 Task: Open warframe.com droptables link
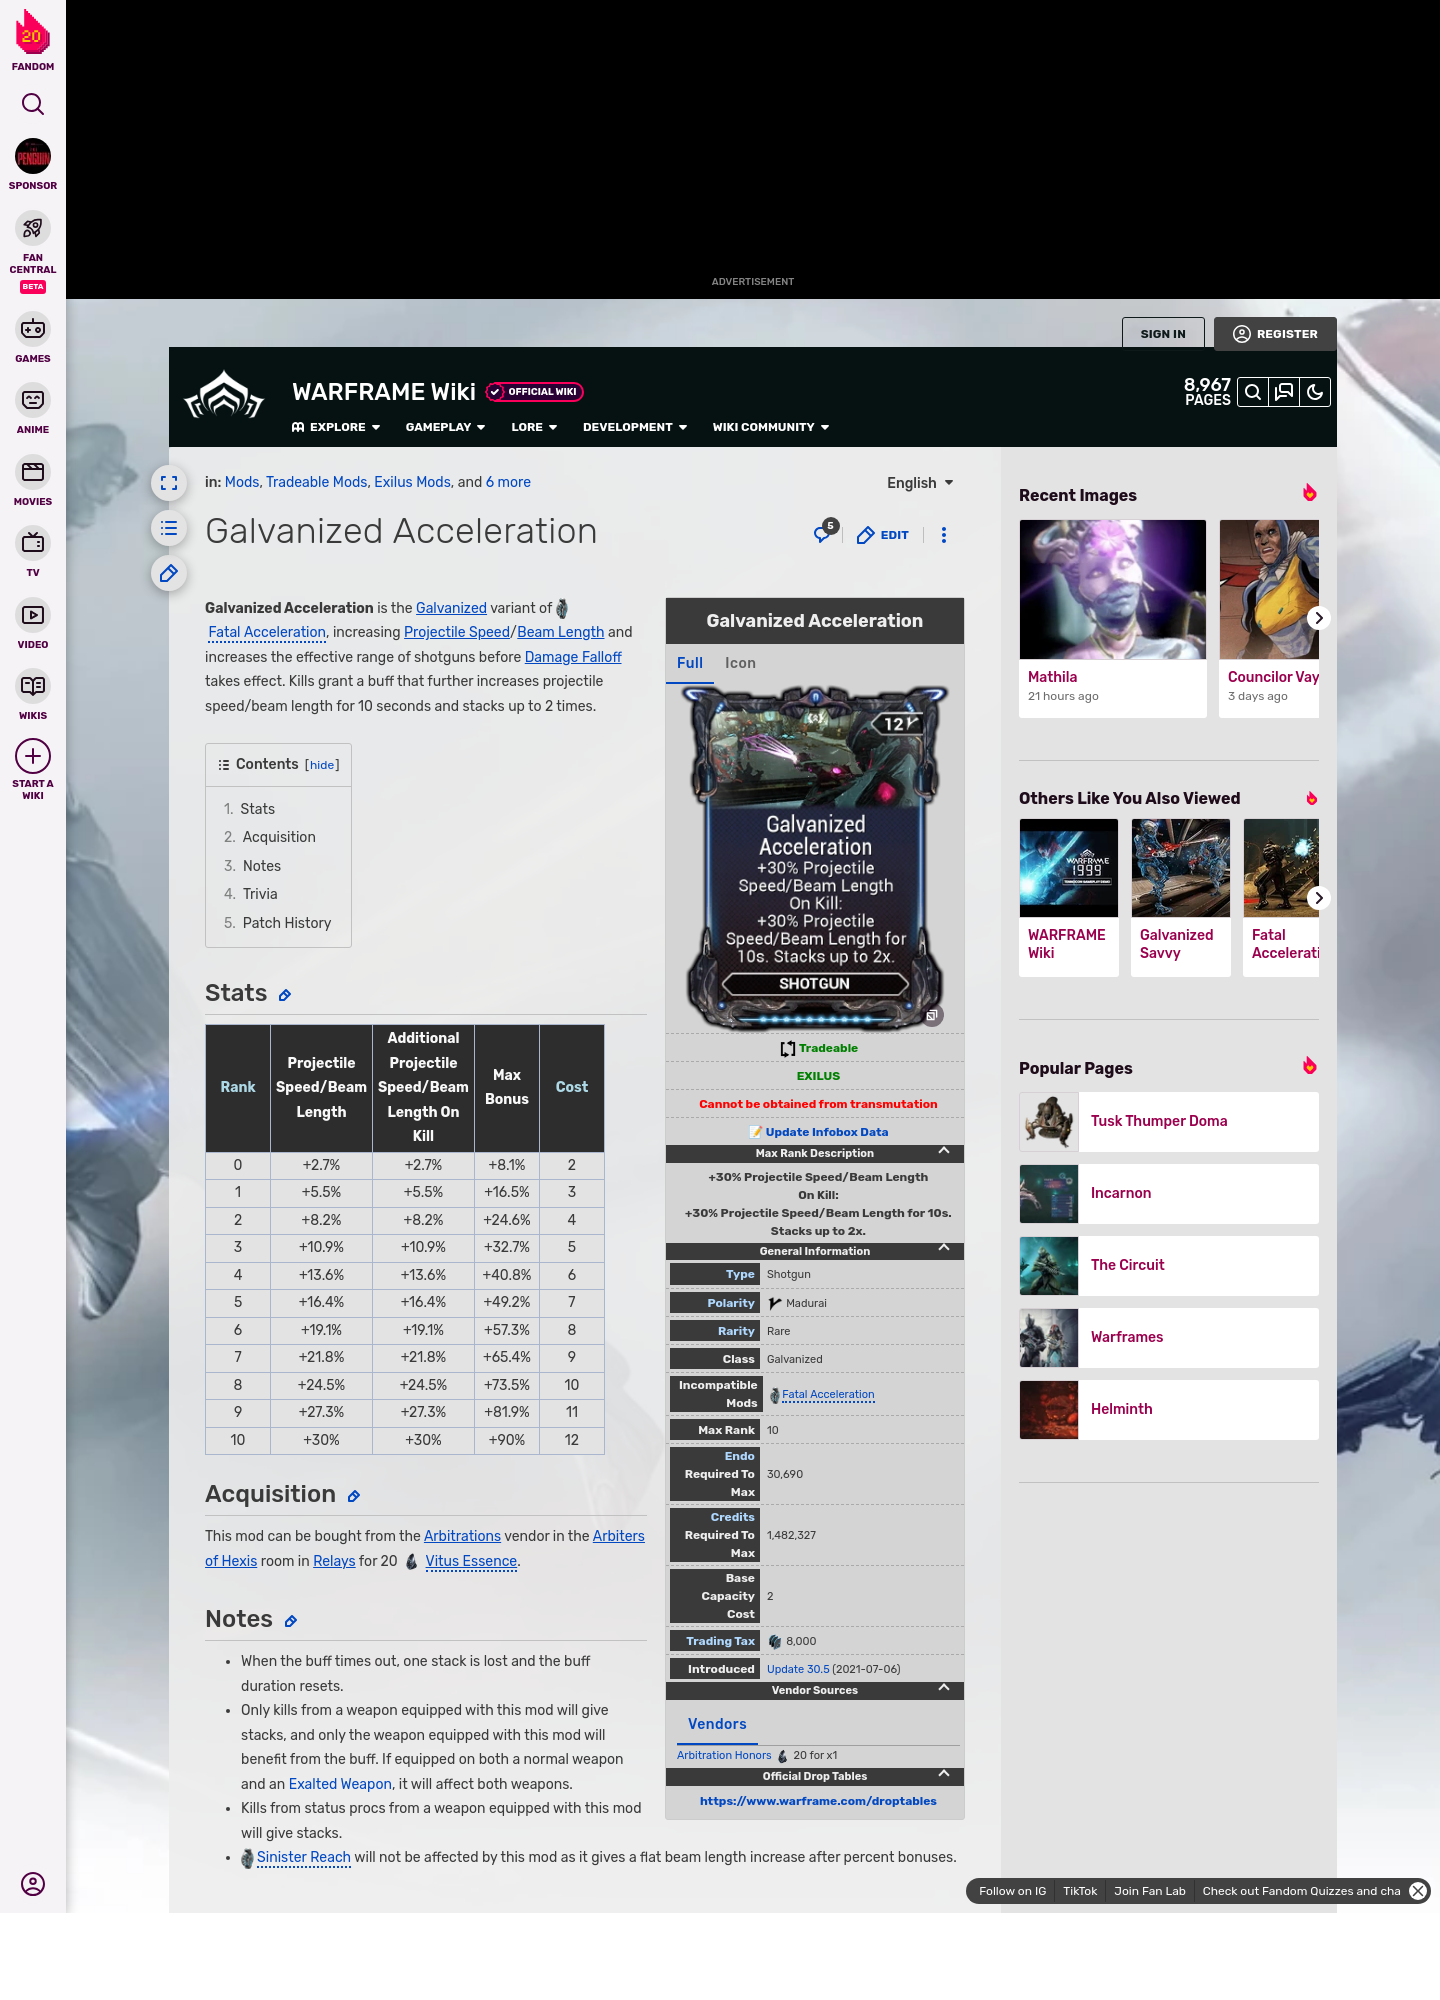(818, 1801)
